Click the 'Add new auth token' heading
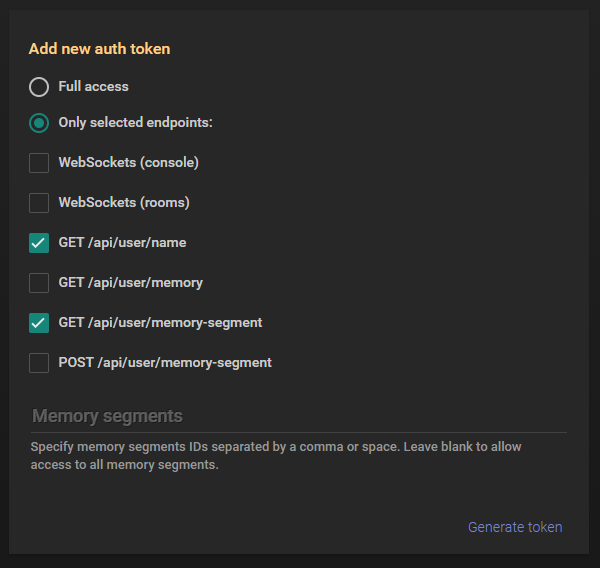Viewport: 600px width, 568px height. (x=99, y=48)
